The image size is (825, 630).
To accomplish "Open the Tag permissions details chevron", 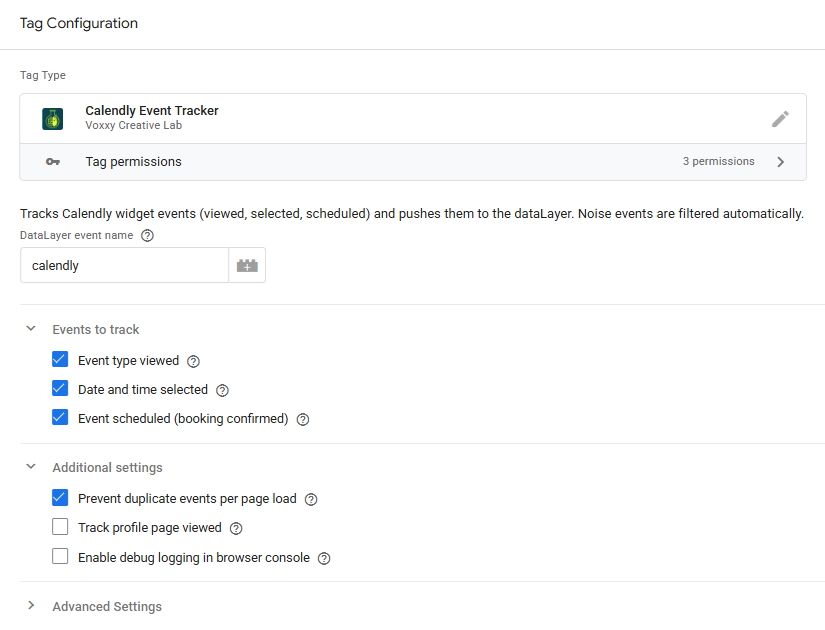I will point(781,162).
